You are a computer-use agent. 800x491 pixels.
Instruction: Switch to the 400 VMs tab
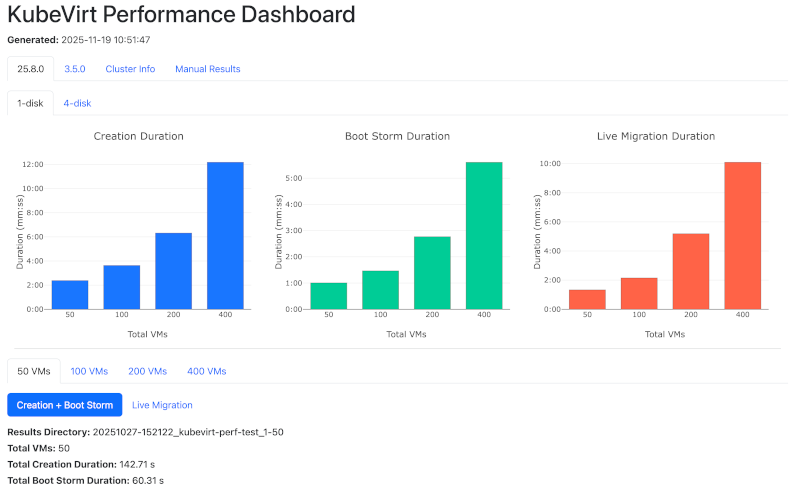207,371
